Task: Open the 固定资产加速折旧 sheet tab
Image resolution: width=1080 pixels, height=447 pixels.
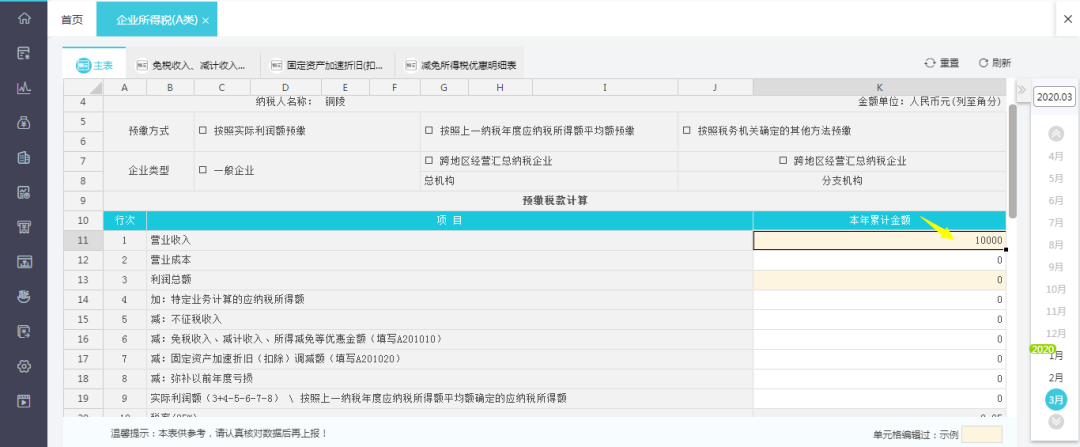Action: (327, 65)
